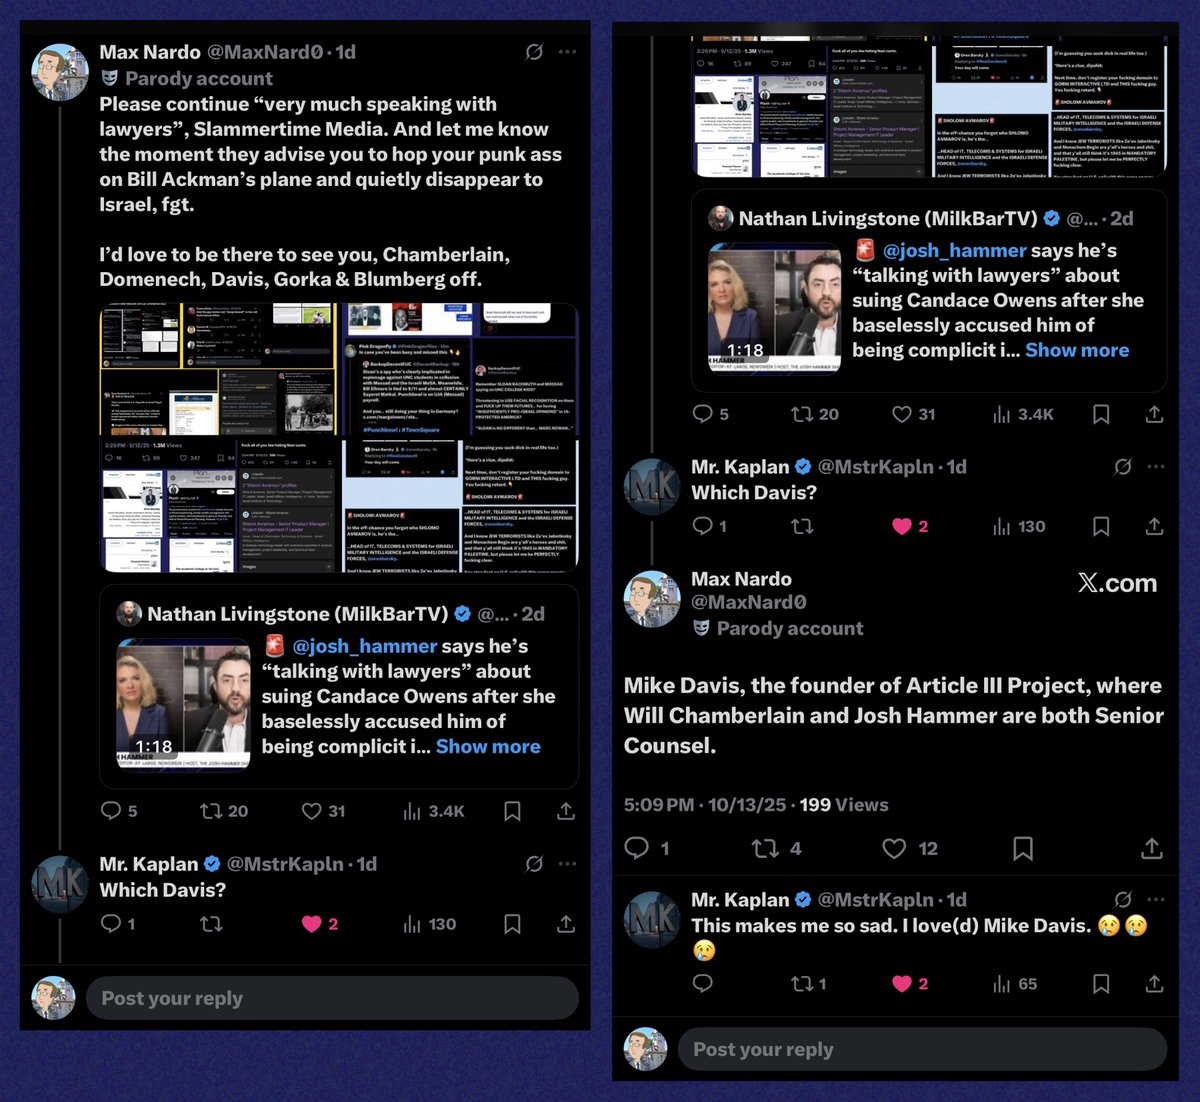
Task: Like the Mike Davis post showing 12 likes
Action: click(x=910, y=849)
